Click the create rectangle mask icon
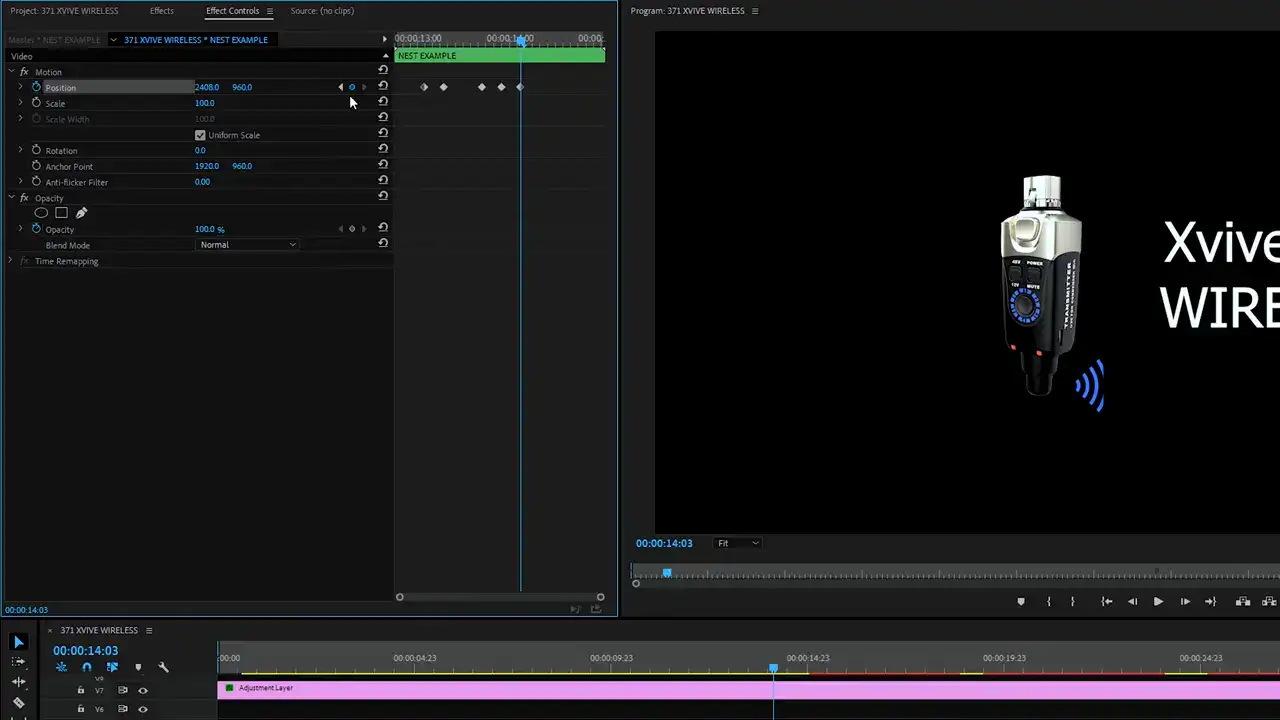 [61, 213]
